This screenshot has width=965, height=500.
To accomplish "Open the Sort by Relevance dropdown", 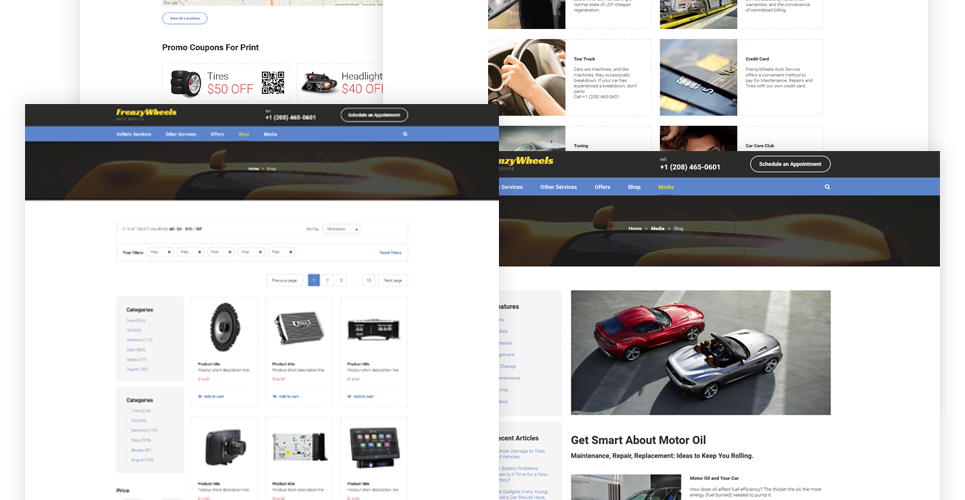I will [342, 229].
